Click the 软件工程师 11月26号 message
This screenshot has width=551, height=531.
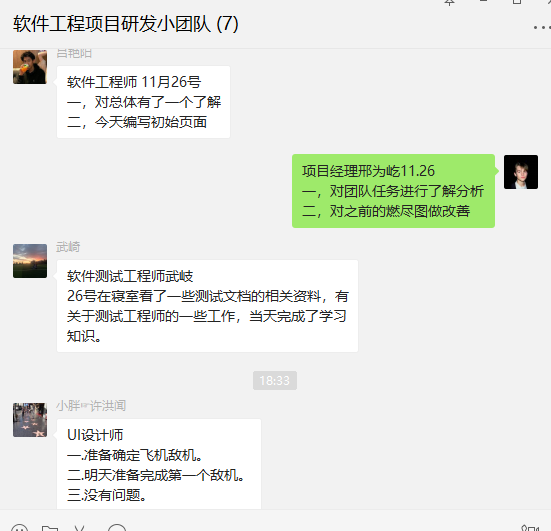coord(143,102)
